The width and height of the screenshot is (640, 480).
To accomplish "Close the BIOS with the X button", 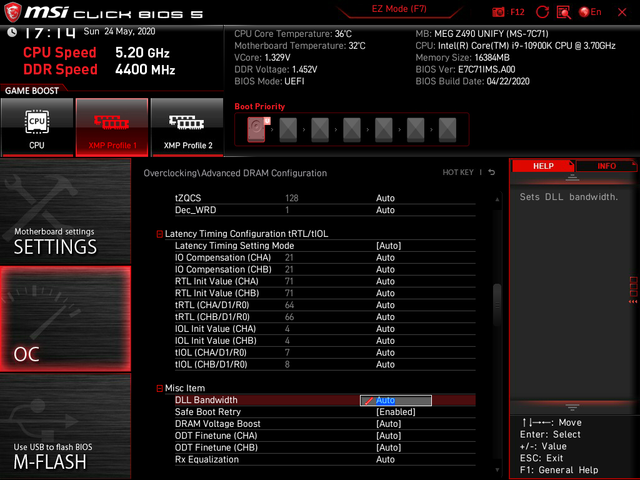I will pos(622,12).
